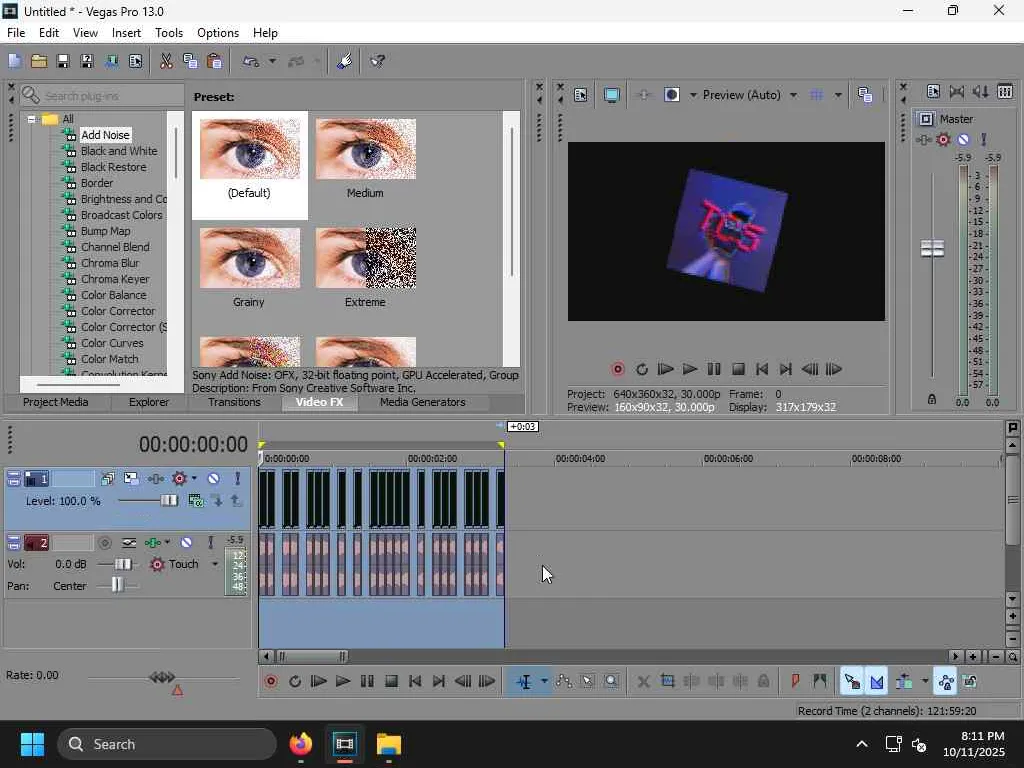Click the Record button in the timeline transport
The height and width of the screenshot is (768, 1024).
270,682
